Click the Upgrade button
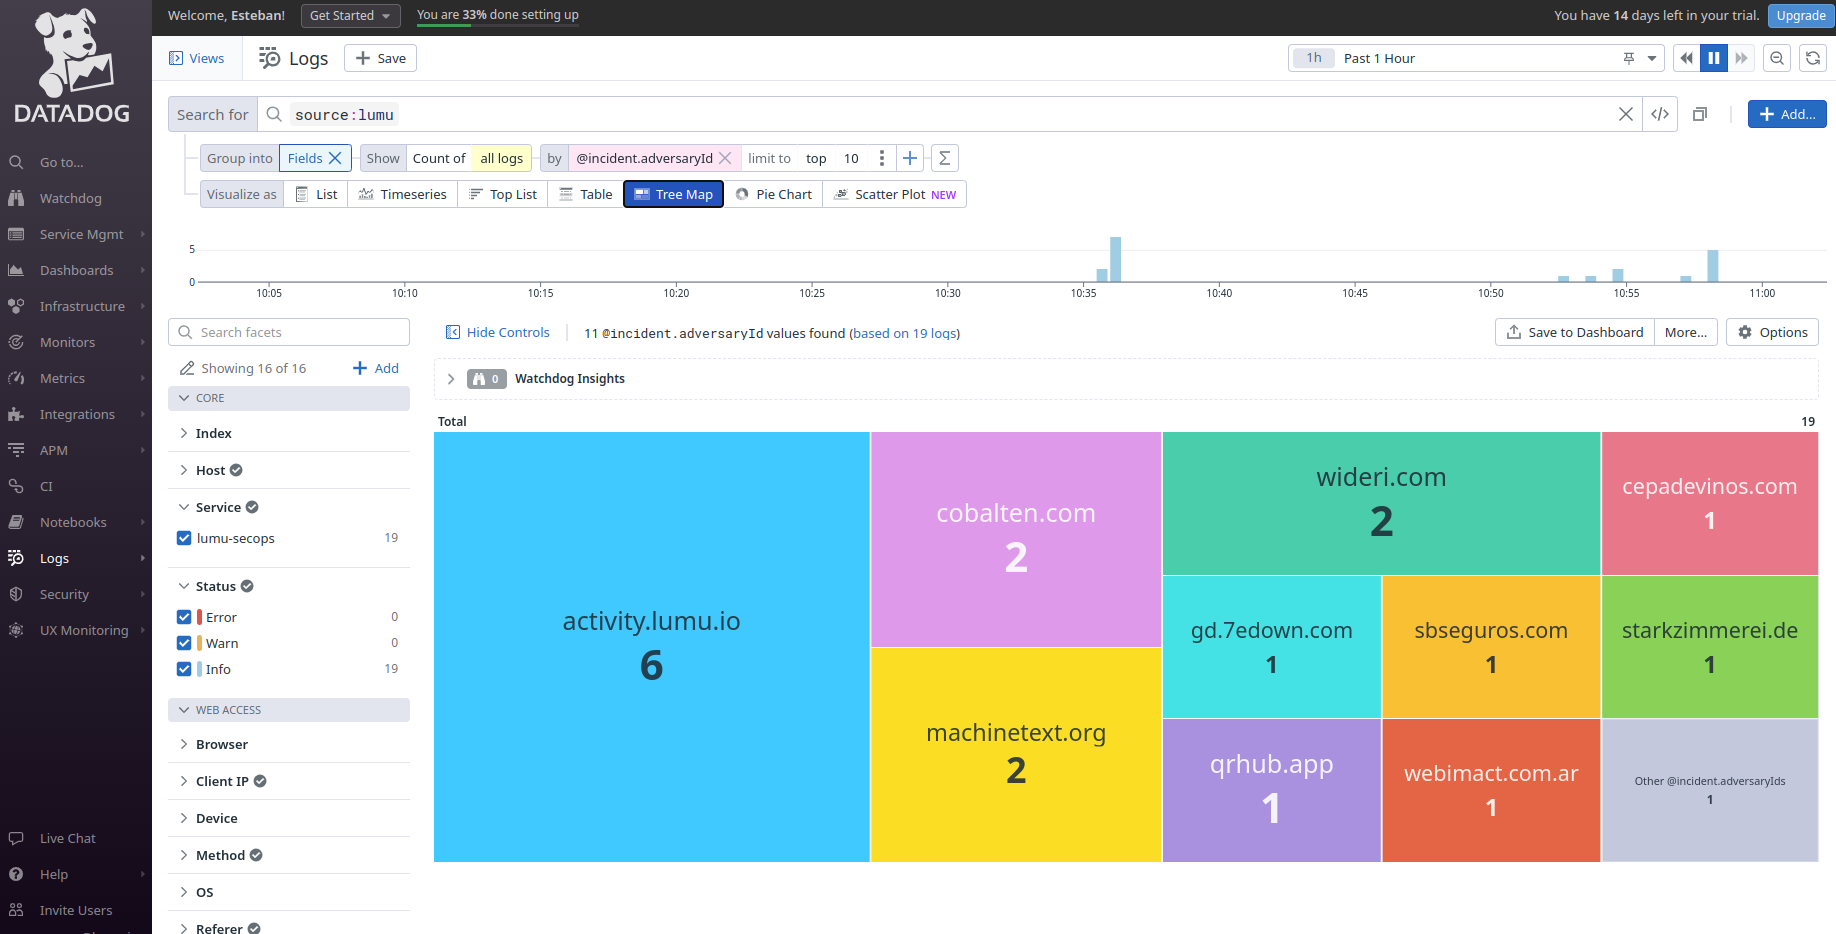 (x=1801, y=16)
